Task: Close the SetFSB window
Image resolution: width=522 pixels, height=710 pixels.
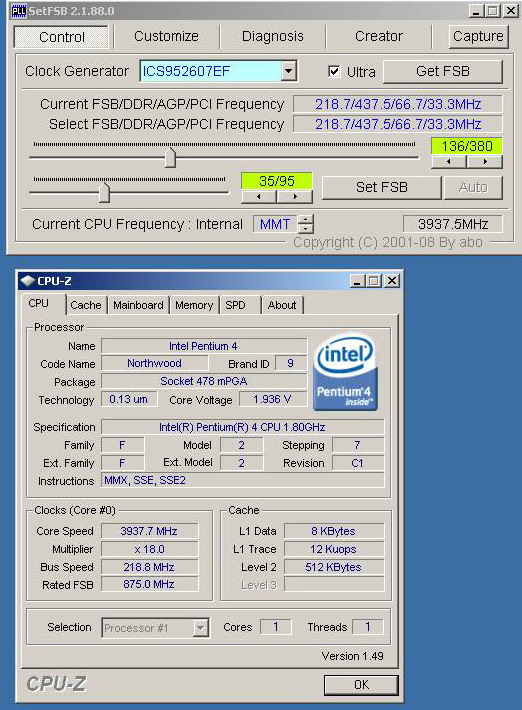Action: click(x=511, y=10)
